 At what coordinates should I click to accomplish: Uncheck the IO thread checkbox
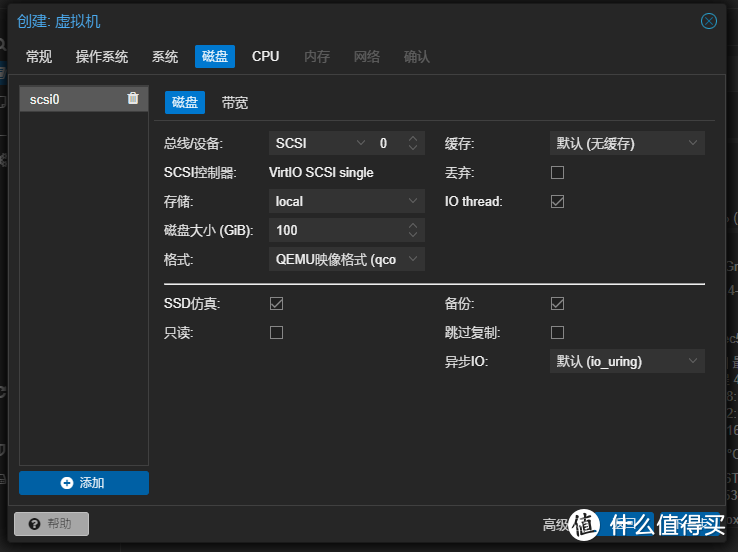click(558, 202)
